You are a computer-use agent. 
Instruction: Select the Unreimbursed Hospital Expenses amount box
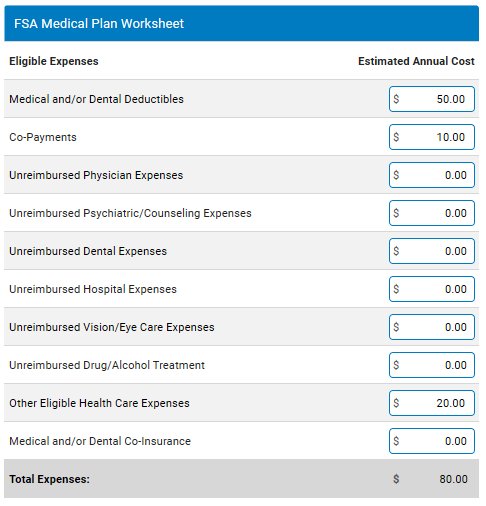click(x=432, y=289)
